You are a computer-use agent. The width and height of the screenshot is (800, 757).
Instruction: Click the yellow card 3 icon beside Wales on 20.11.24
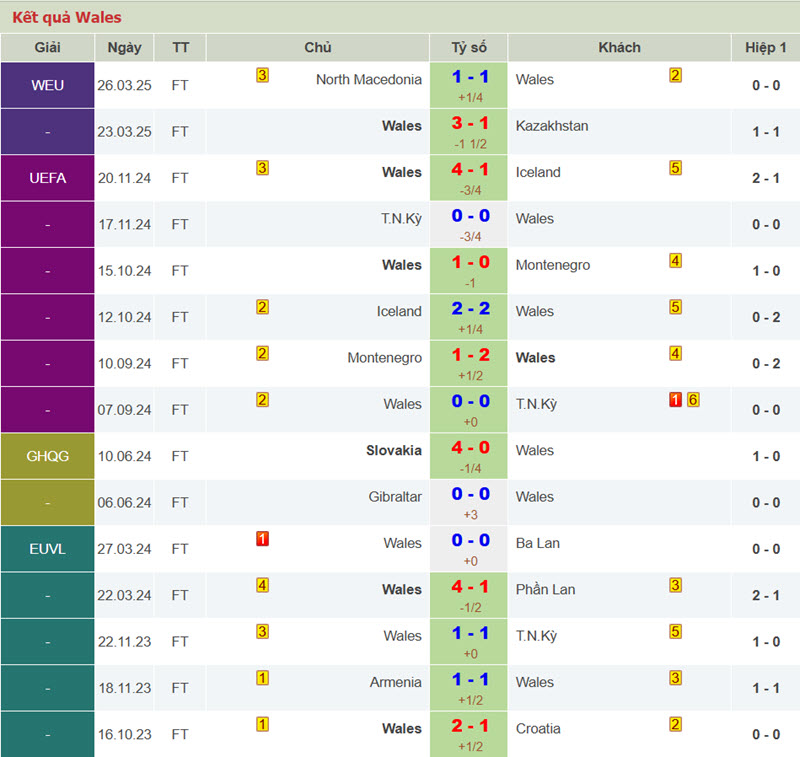(x=262, y=168)
